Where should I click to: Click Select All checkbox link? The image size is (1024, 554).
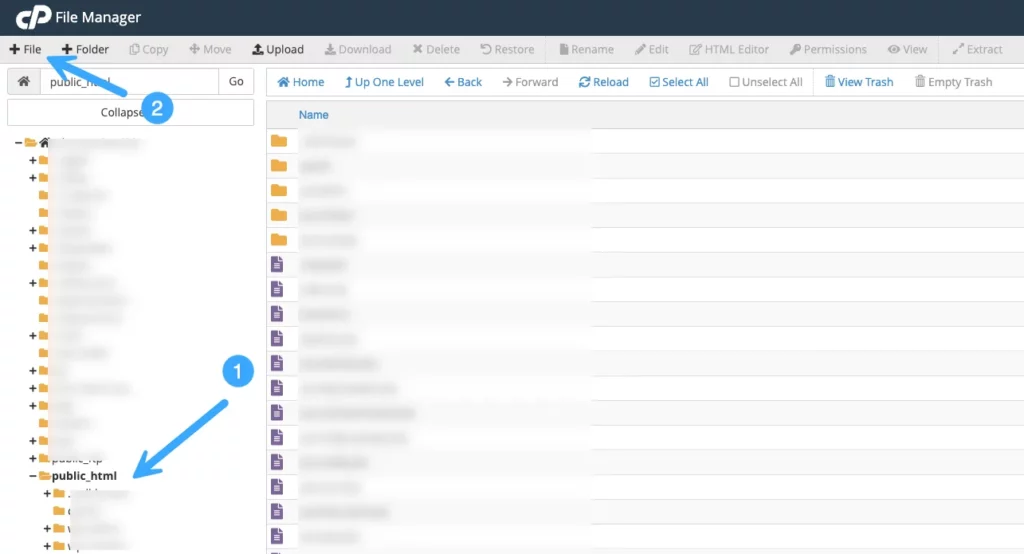point(679,82)
